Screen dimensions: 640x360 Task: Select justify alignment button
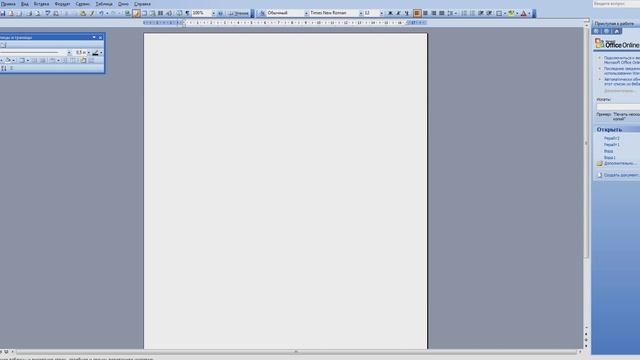pyautogui.click(x=442, y=13)
